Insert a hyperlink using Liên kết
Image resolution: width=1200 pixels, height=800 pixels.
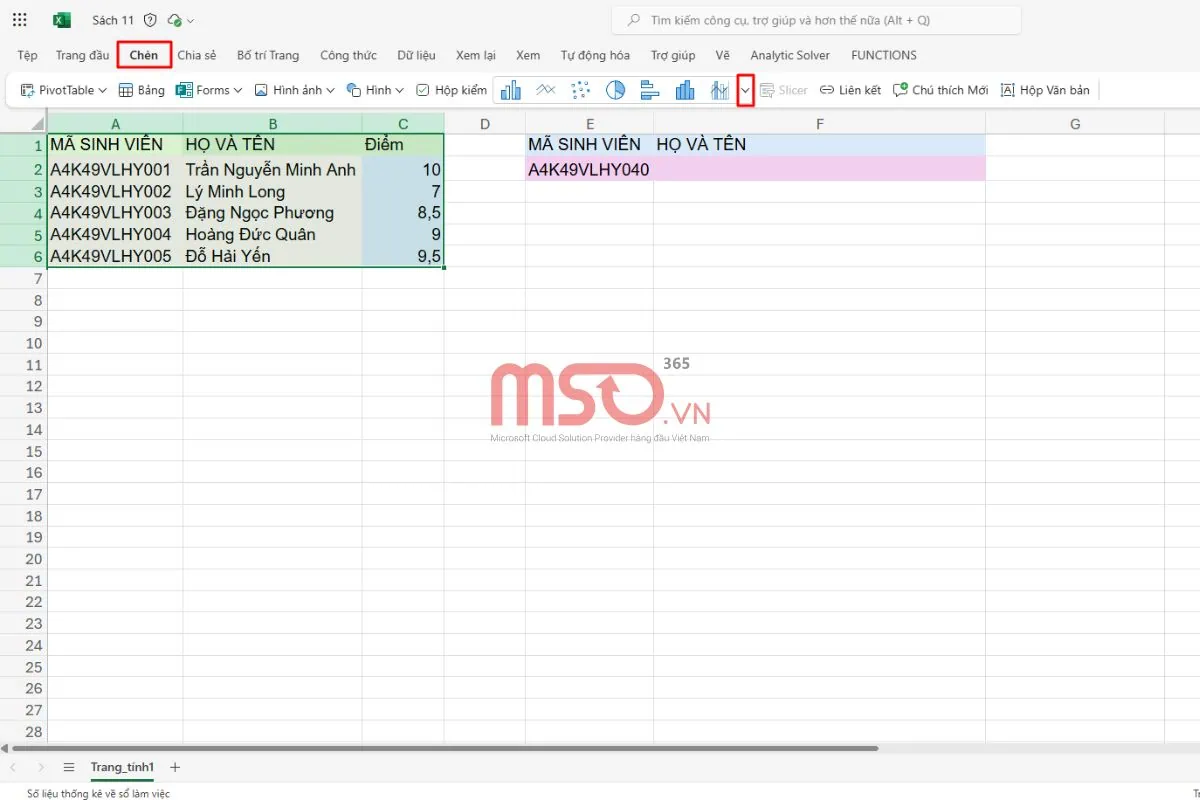[849, 90]
